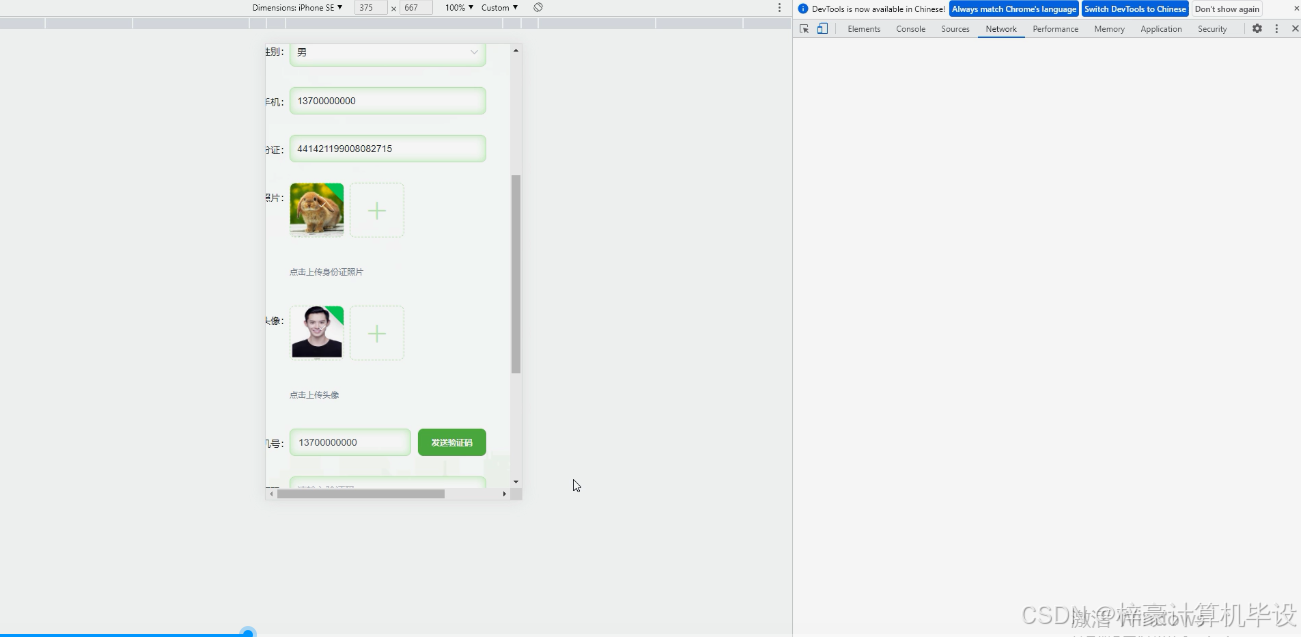
Task: Open the 100% zoom dropdown
Action: 459,7
